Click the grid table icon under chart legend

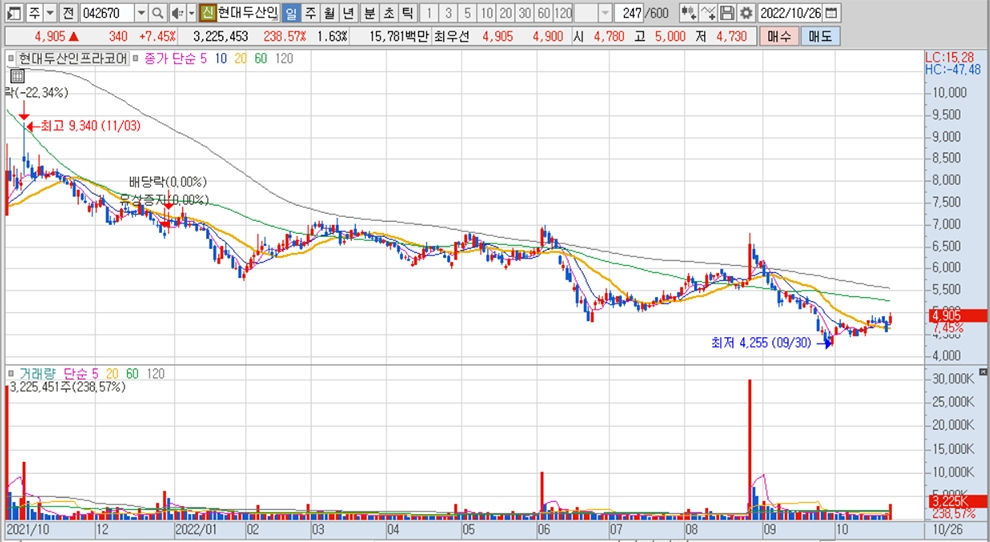(17, 76)
